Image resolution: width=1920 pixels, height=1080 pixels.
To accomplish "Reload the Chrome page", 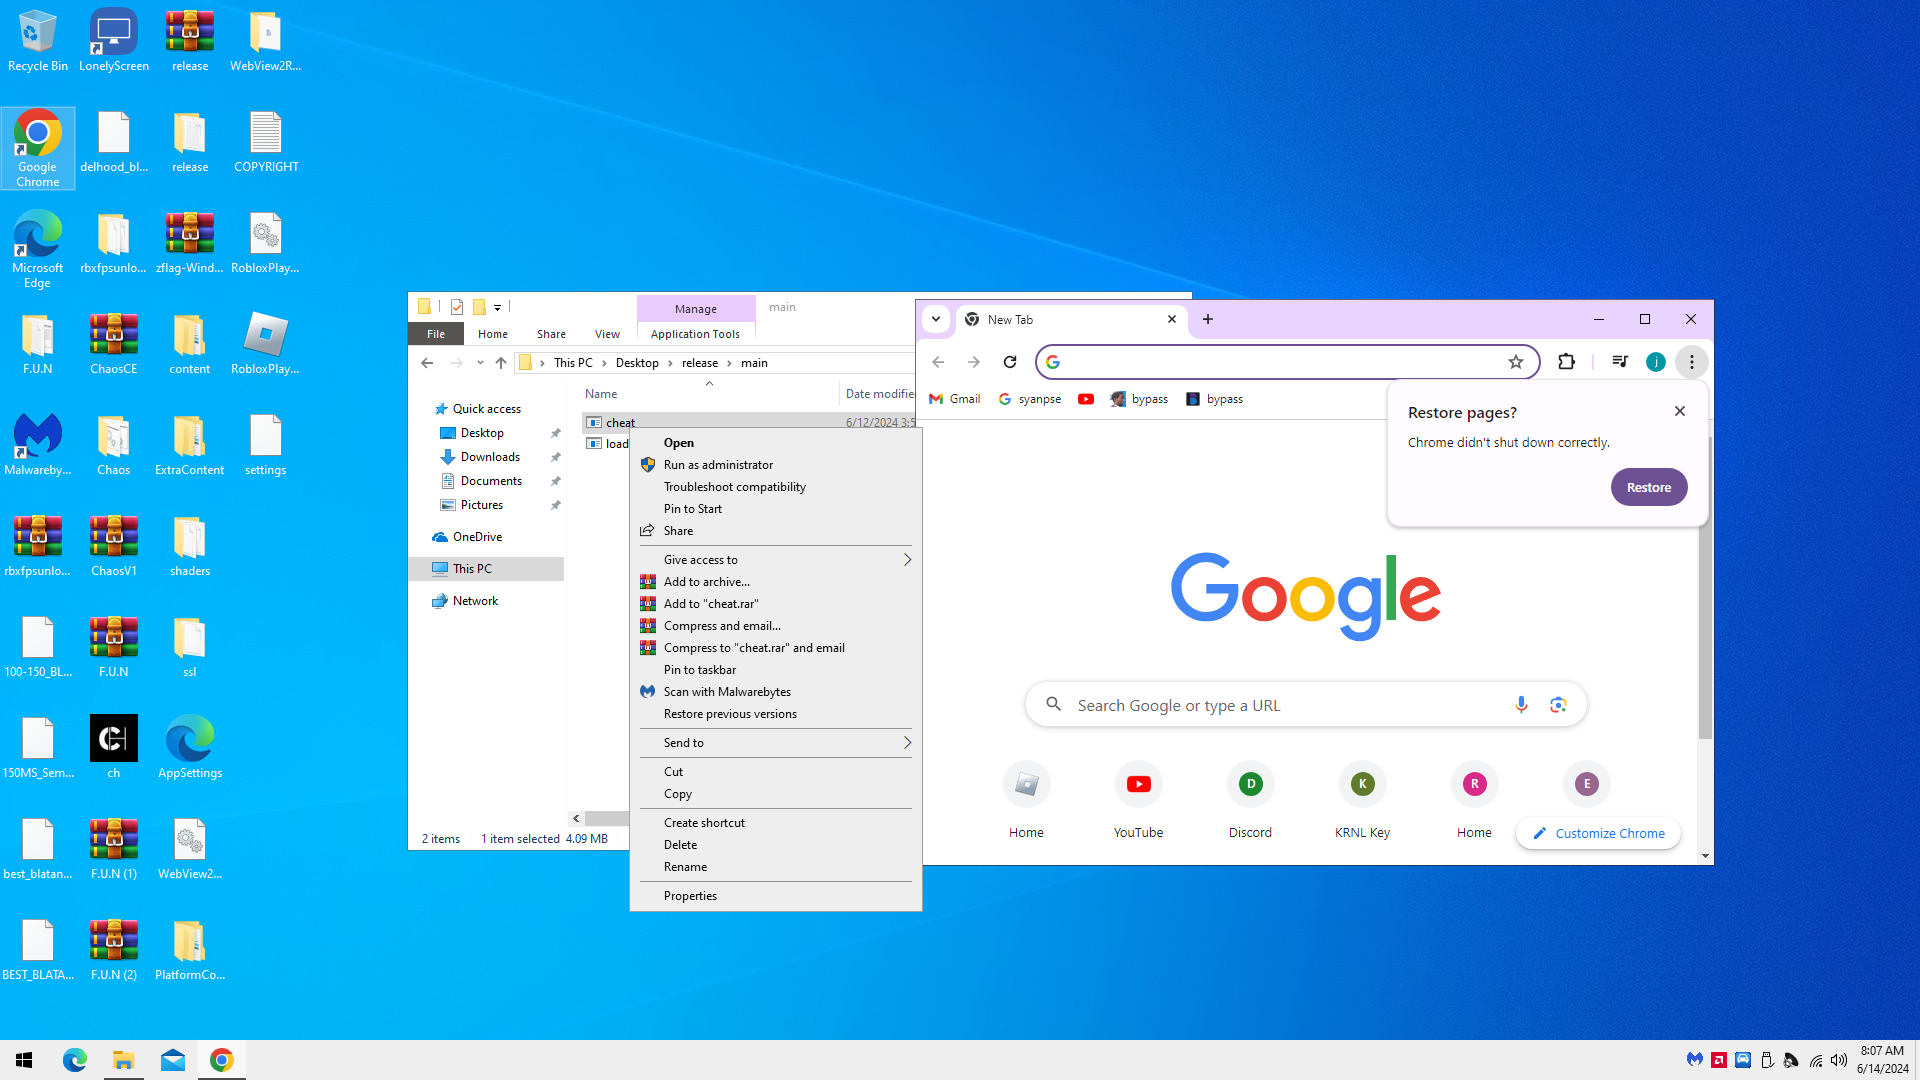I will (1010, 362).
